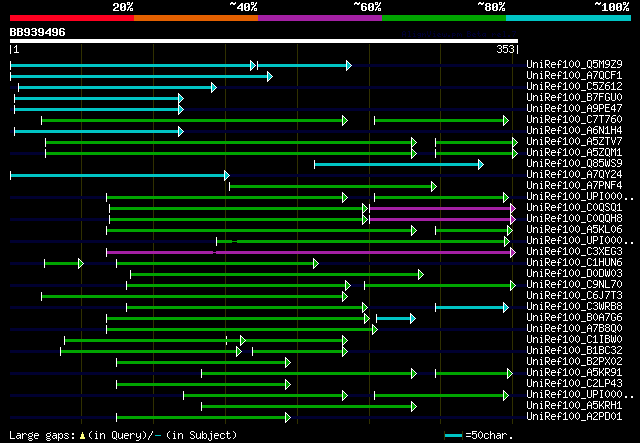Image resolution: width=640 pixels, height=443 pixels.
Task: Click the UniRef100_D0DW03 hit name
Action: [x=574, y=274]
